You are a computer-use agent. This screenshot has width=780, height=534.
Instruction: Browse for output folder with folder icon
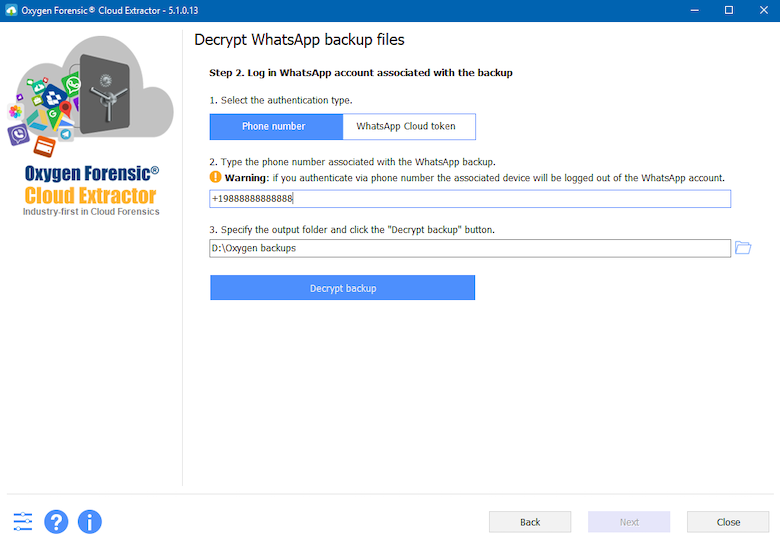click(743, 247)
